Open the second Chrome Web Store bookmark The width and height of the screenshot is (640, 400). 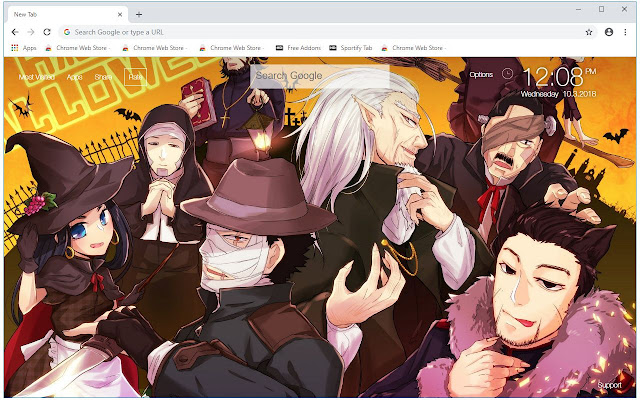154,48
